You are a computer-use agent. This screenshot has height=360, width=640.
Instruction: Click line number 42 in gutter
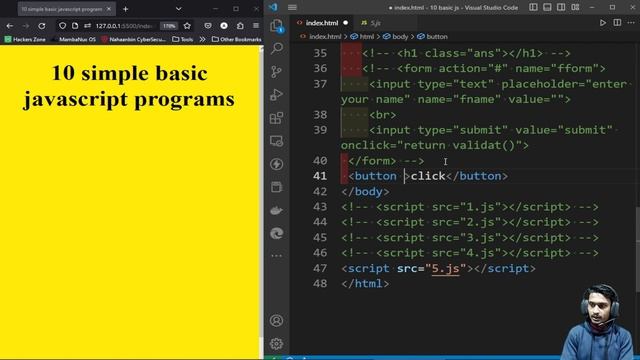pos(320,191)
